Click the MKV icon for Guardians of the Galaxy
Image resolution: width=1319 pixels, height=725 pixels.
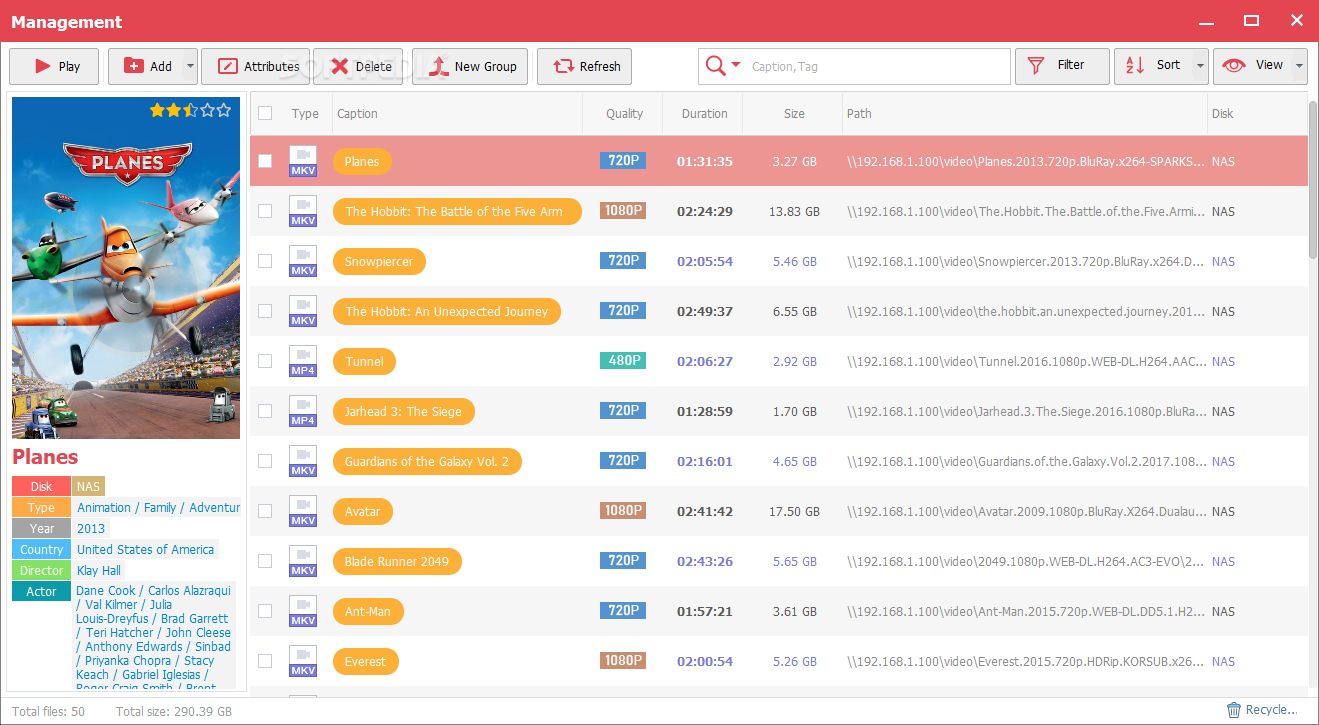303,461
